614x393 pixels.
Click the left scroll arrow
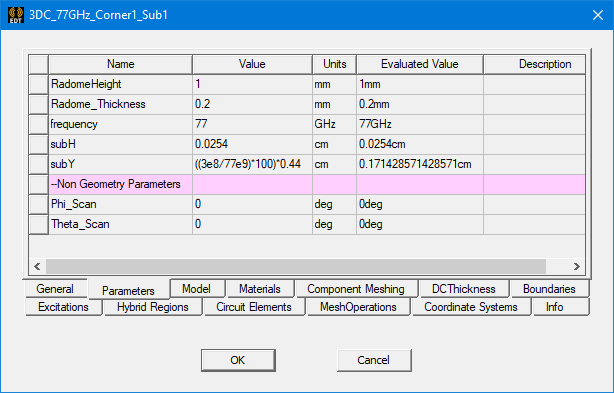pyautogui.click(x=37, y=267)
